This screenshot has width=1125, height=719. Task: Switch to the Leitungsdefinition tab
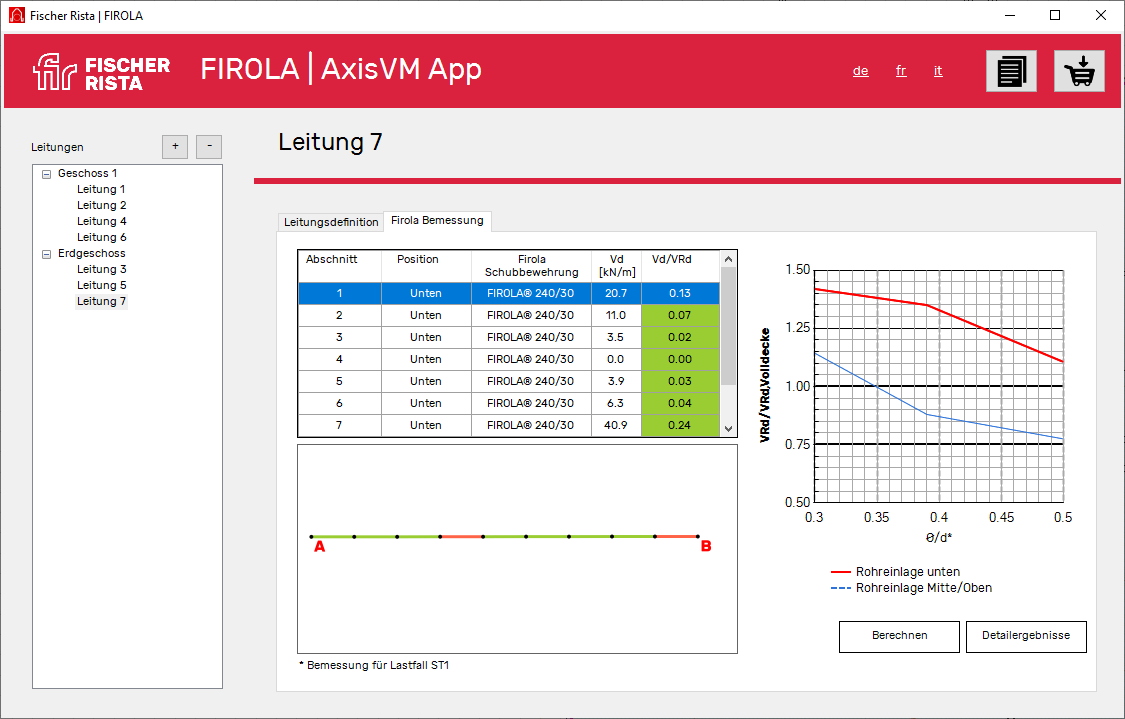point(330,222)
